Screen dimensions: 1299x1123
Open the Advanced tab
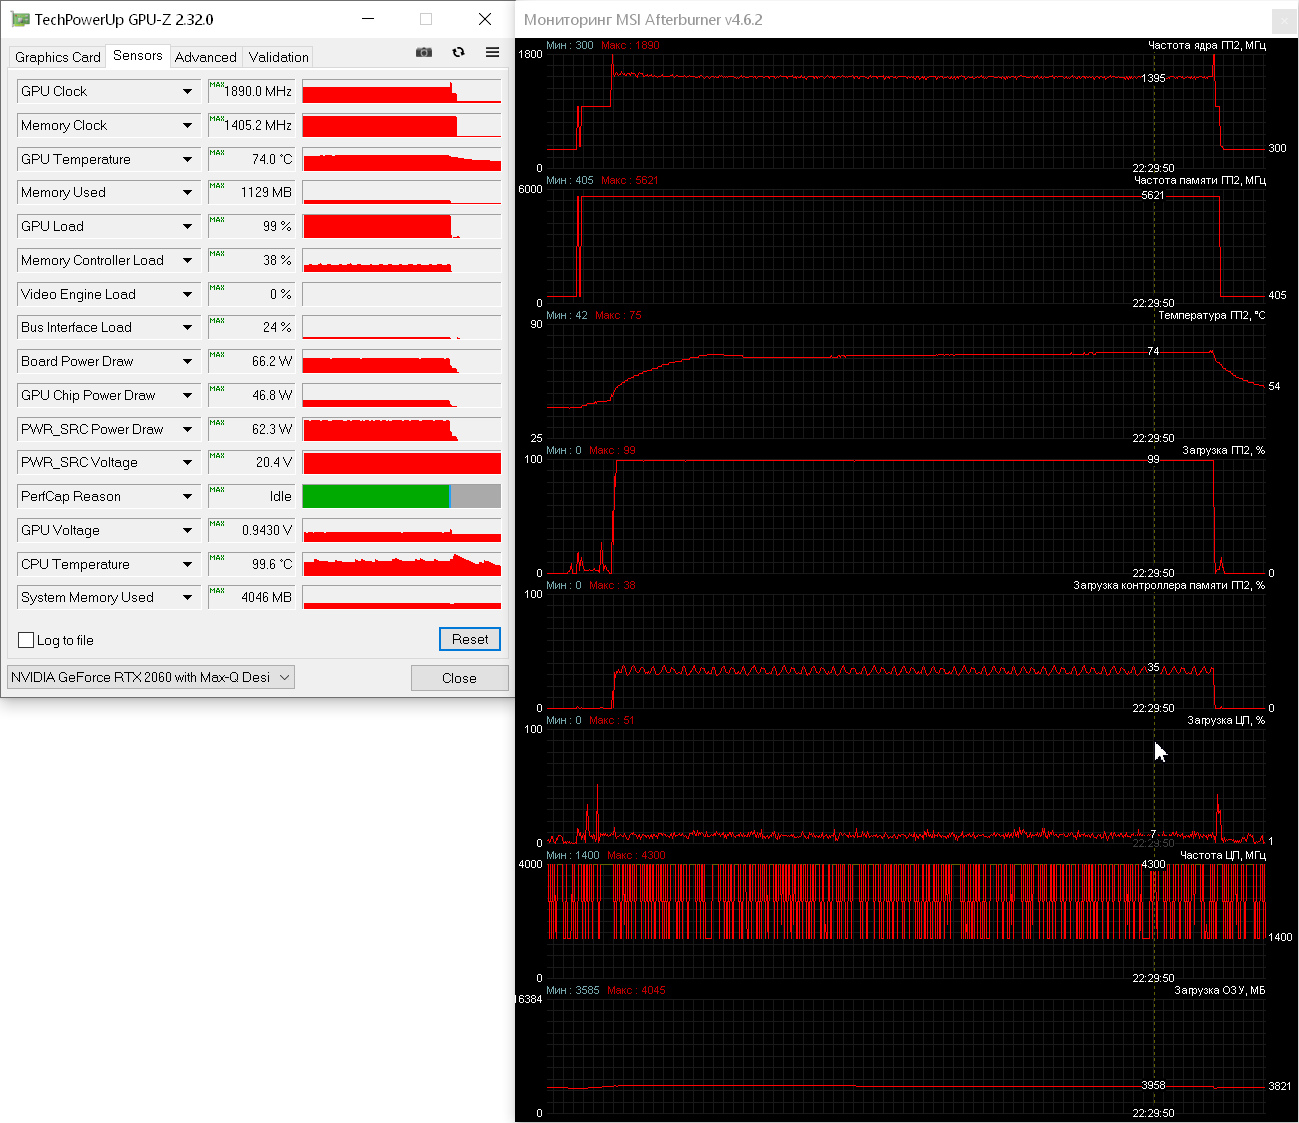click(206, 57)
